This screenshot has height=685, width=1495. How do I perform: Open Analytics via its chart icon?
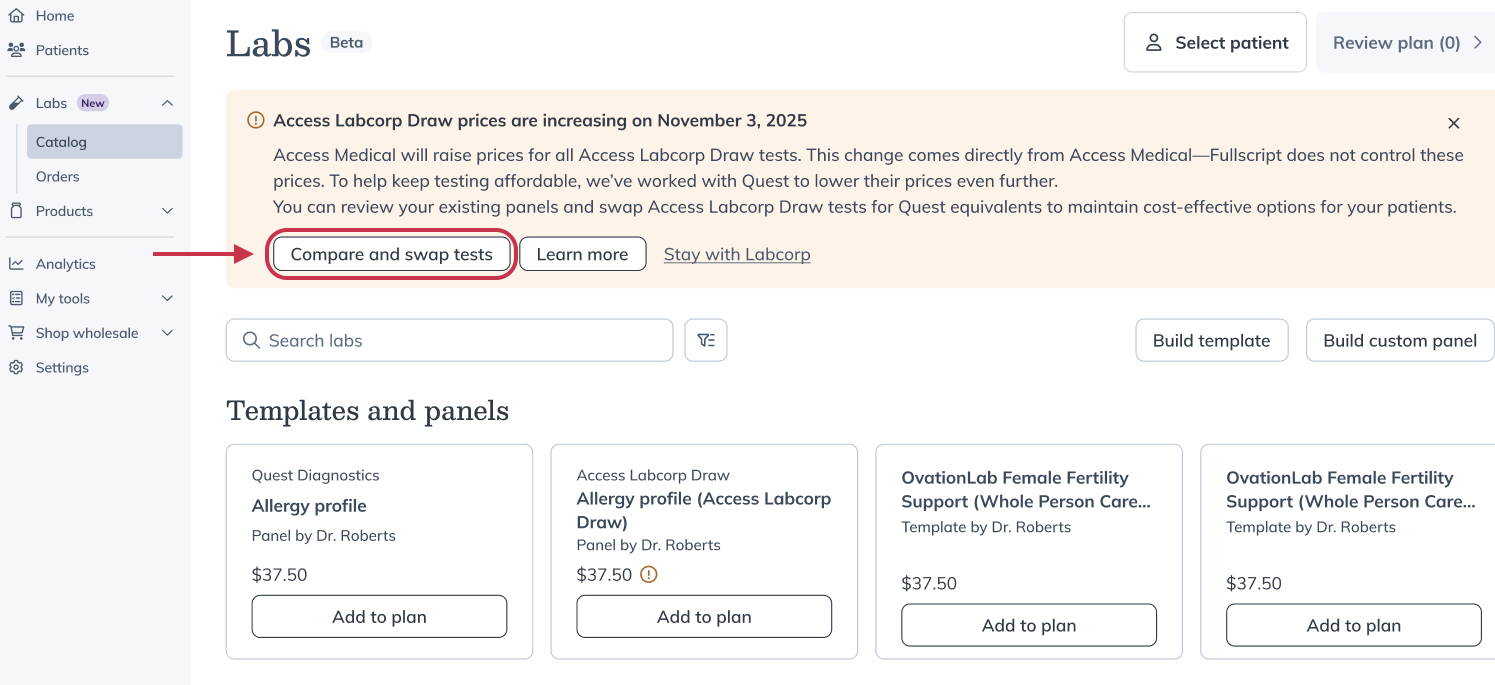coord(17,263)
